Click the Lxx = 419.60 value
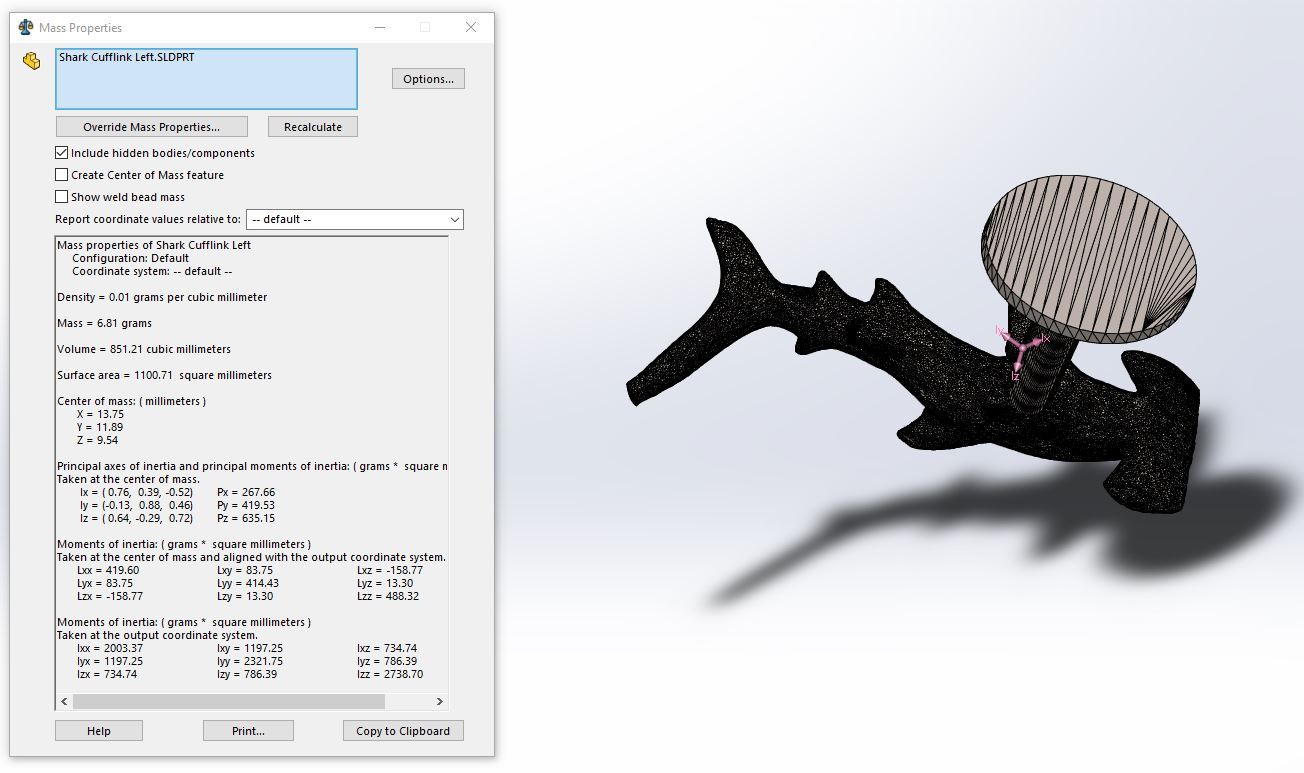Screen dimensions: 1304x773 108,570
